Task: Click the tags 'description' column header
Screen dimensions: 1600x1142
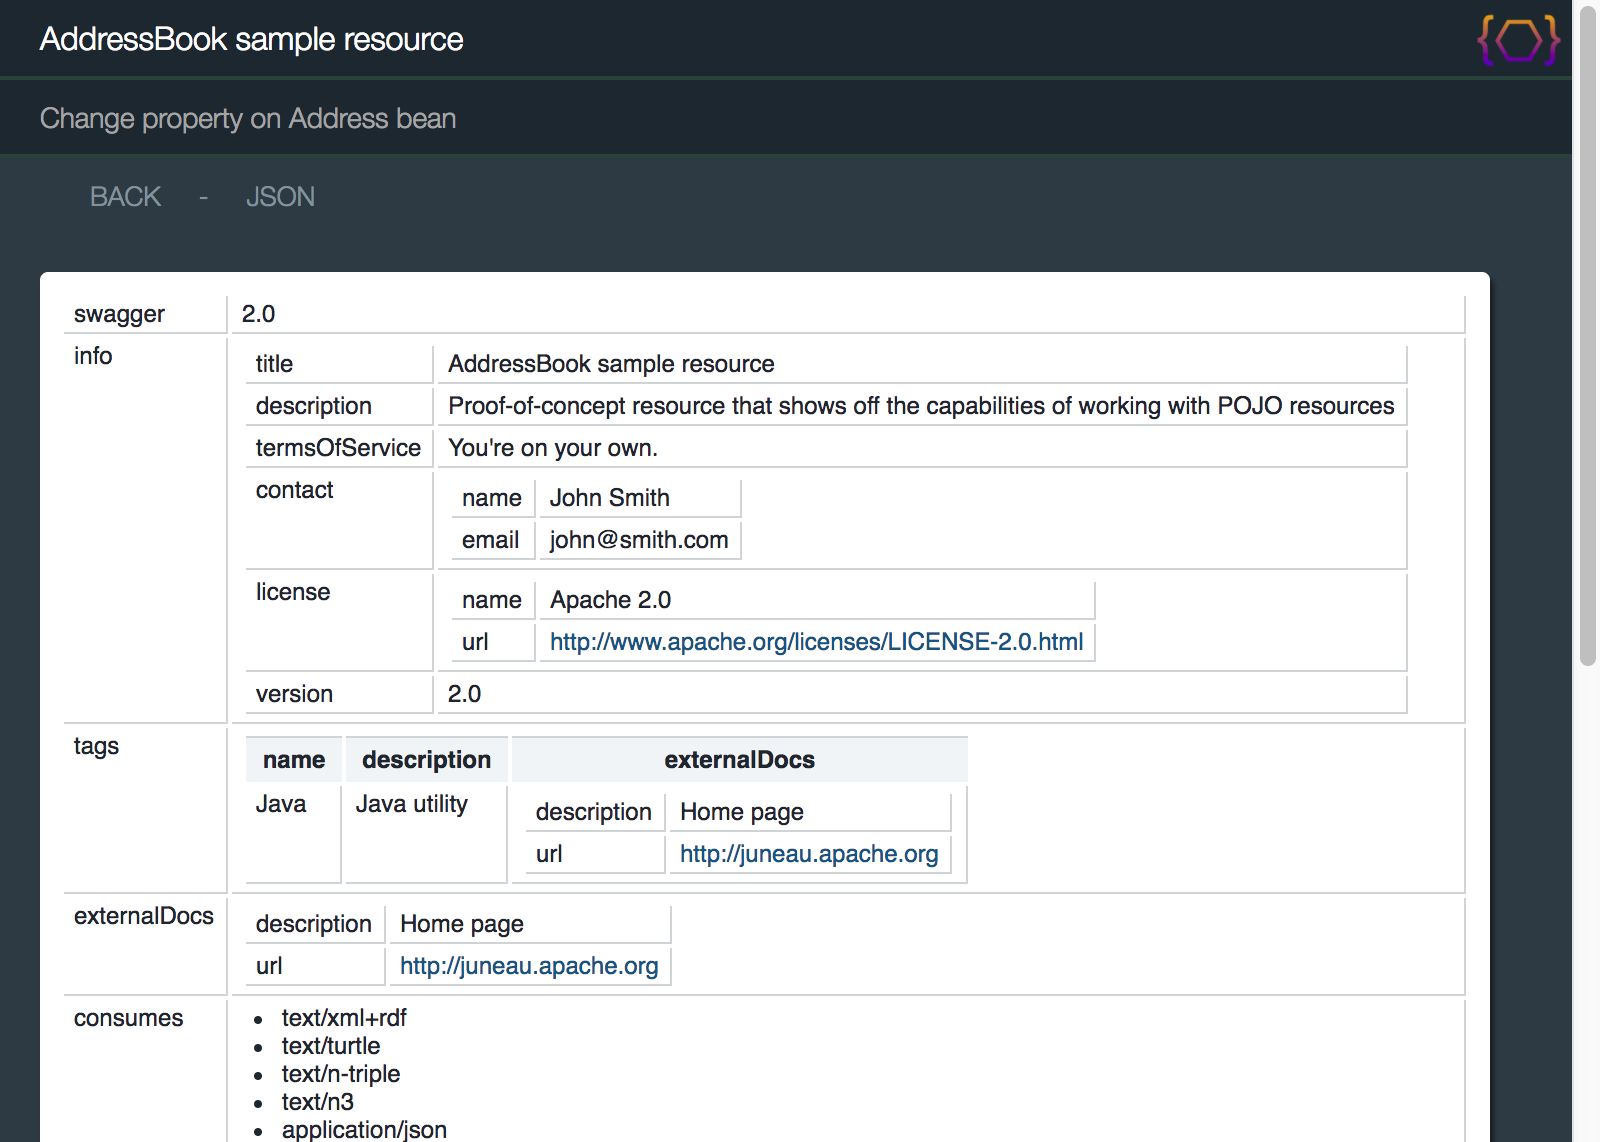Action: pos(426,760)
